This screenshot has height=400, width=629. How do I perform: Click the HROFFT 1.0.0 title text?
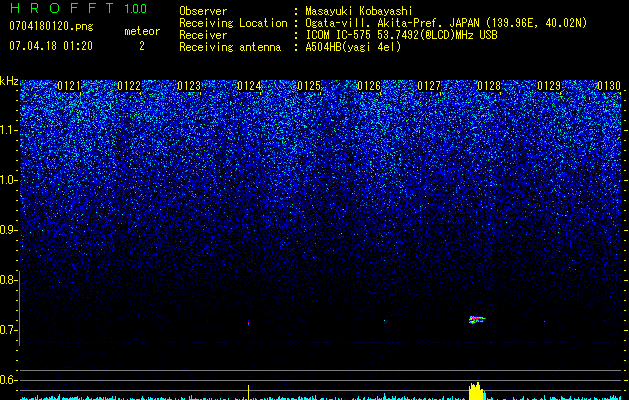[78, 8]
